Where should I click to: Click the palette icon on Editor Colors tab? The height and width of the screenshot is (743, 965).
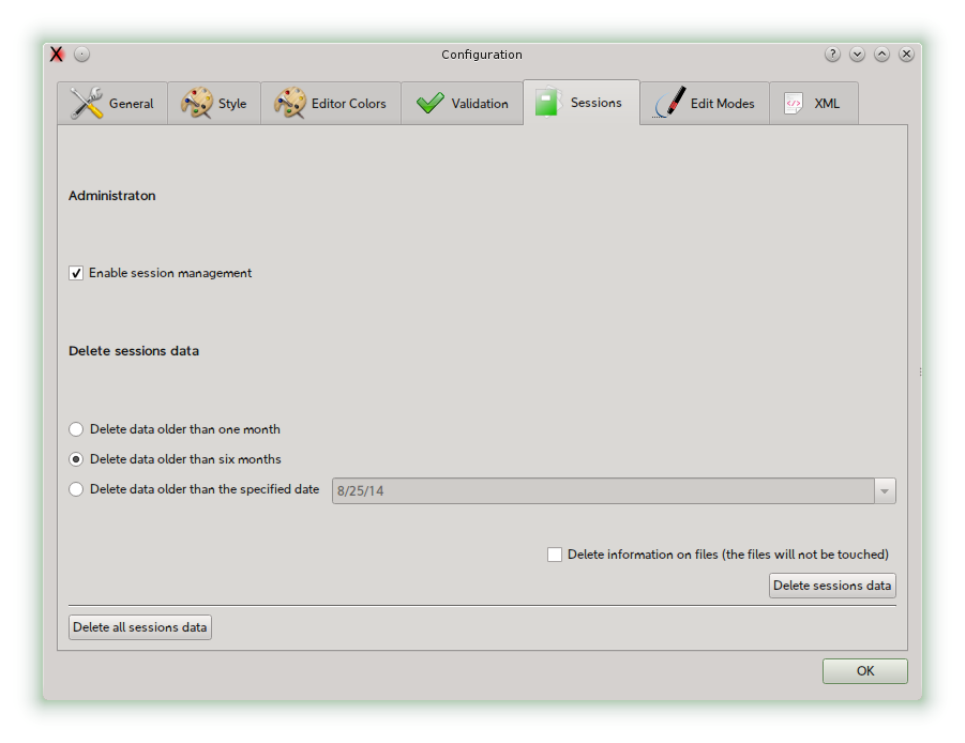290,103
